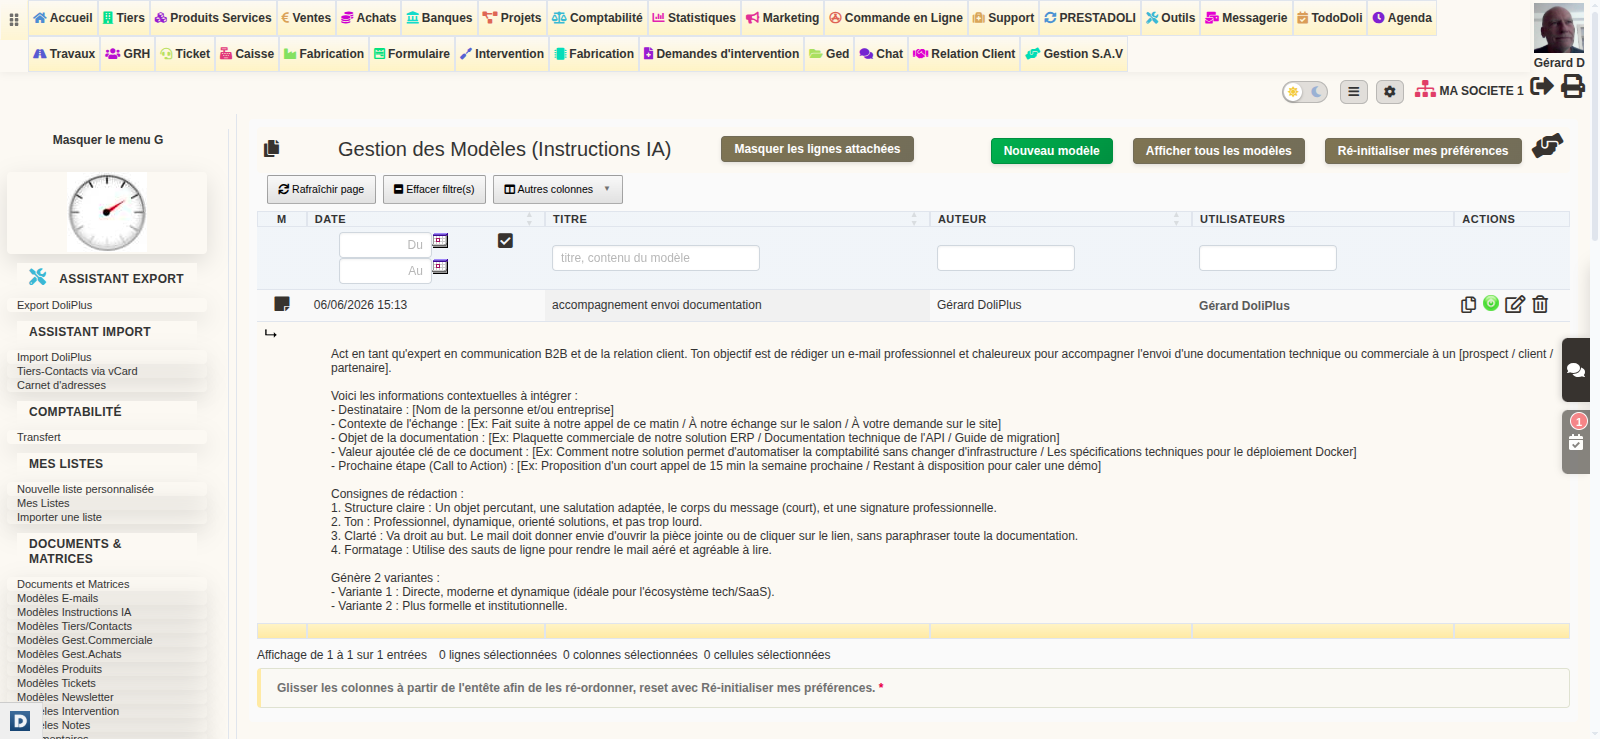
Task: Open calendar picker for Au date
Action: pyautogui.click(x=440, y=267)
